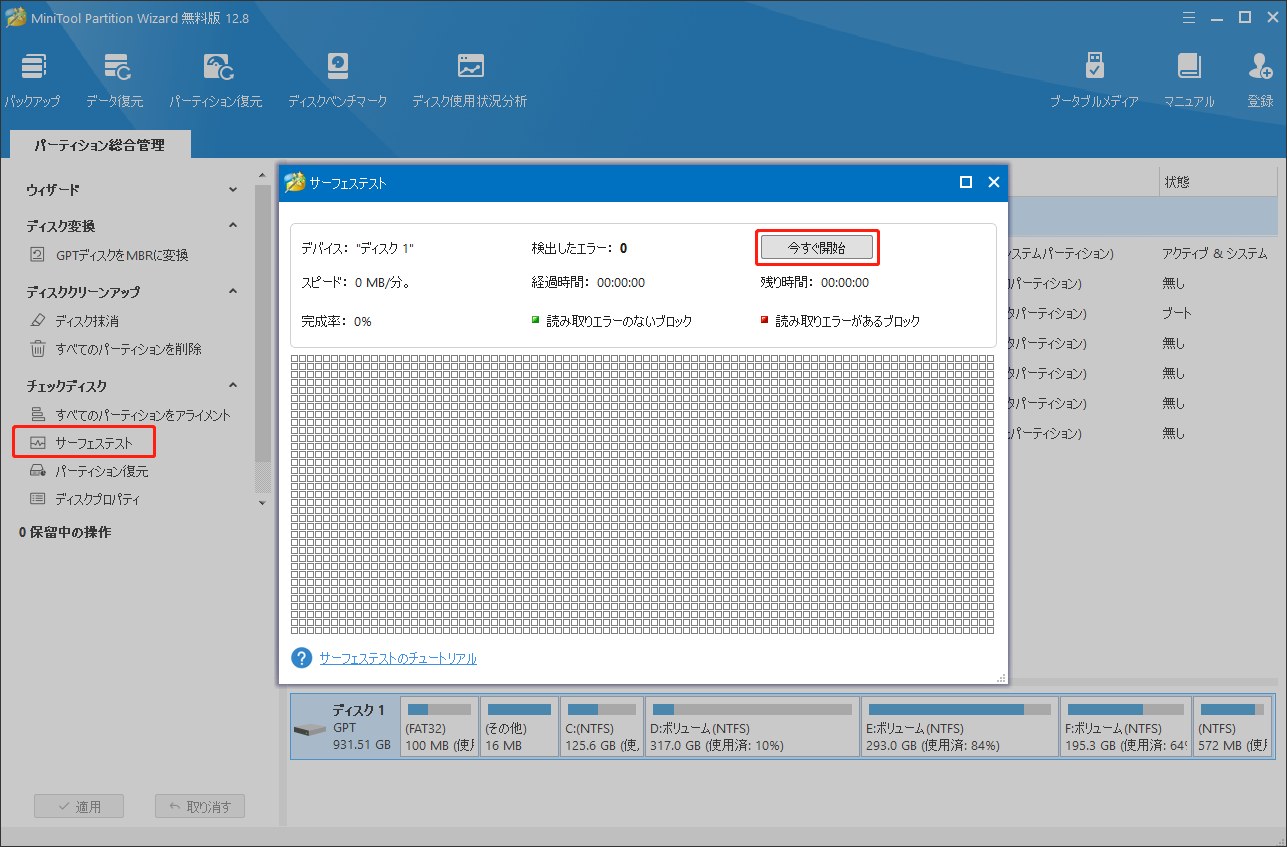Click the GPTディスクをMBRに変換 icon
Image resolution: width=1287 pixels, height=847 pixels.
coord(38,255)
